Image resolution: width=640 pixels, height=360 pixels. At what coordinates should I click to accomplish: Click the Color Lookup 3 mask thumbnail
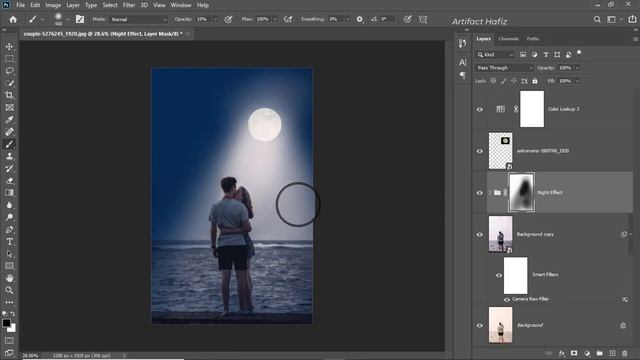(532, 109)
